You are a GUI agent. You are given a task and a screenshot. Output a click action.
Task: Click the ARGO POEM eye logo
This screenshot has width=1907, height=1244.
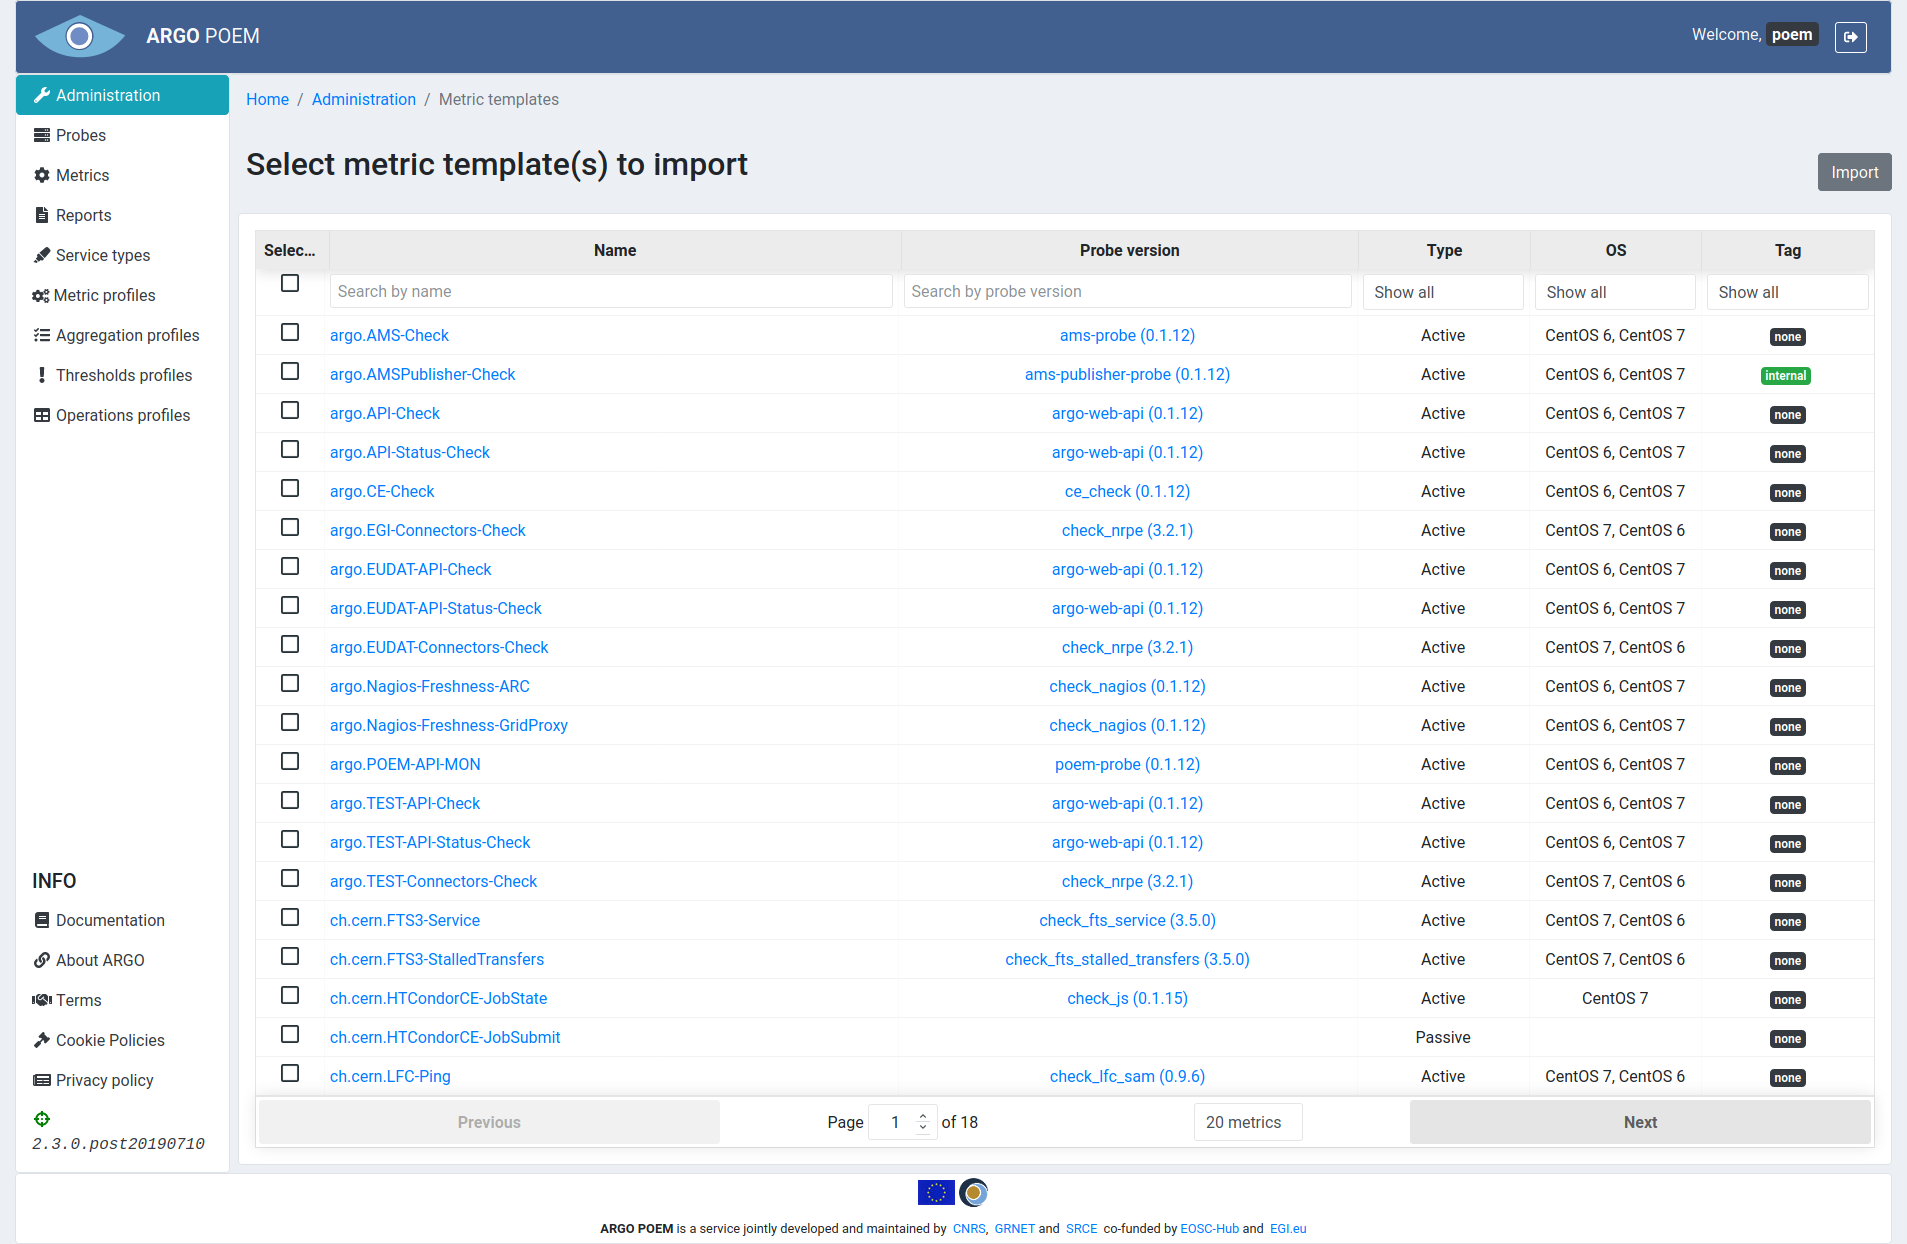[80, 36]
